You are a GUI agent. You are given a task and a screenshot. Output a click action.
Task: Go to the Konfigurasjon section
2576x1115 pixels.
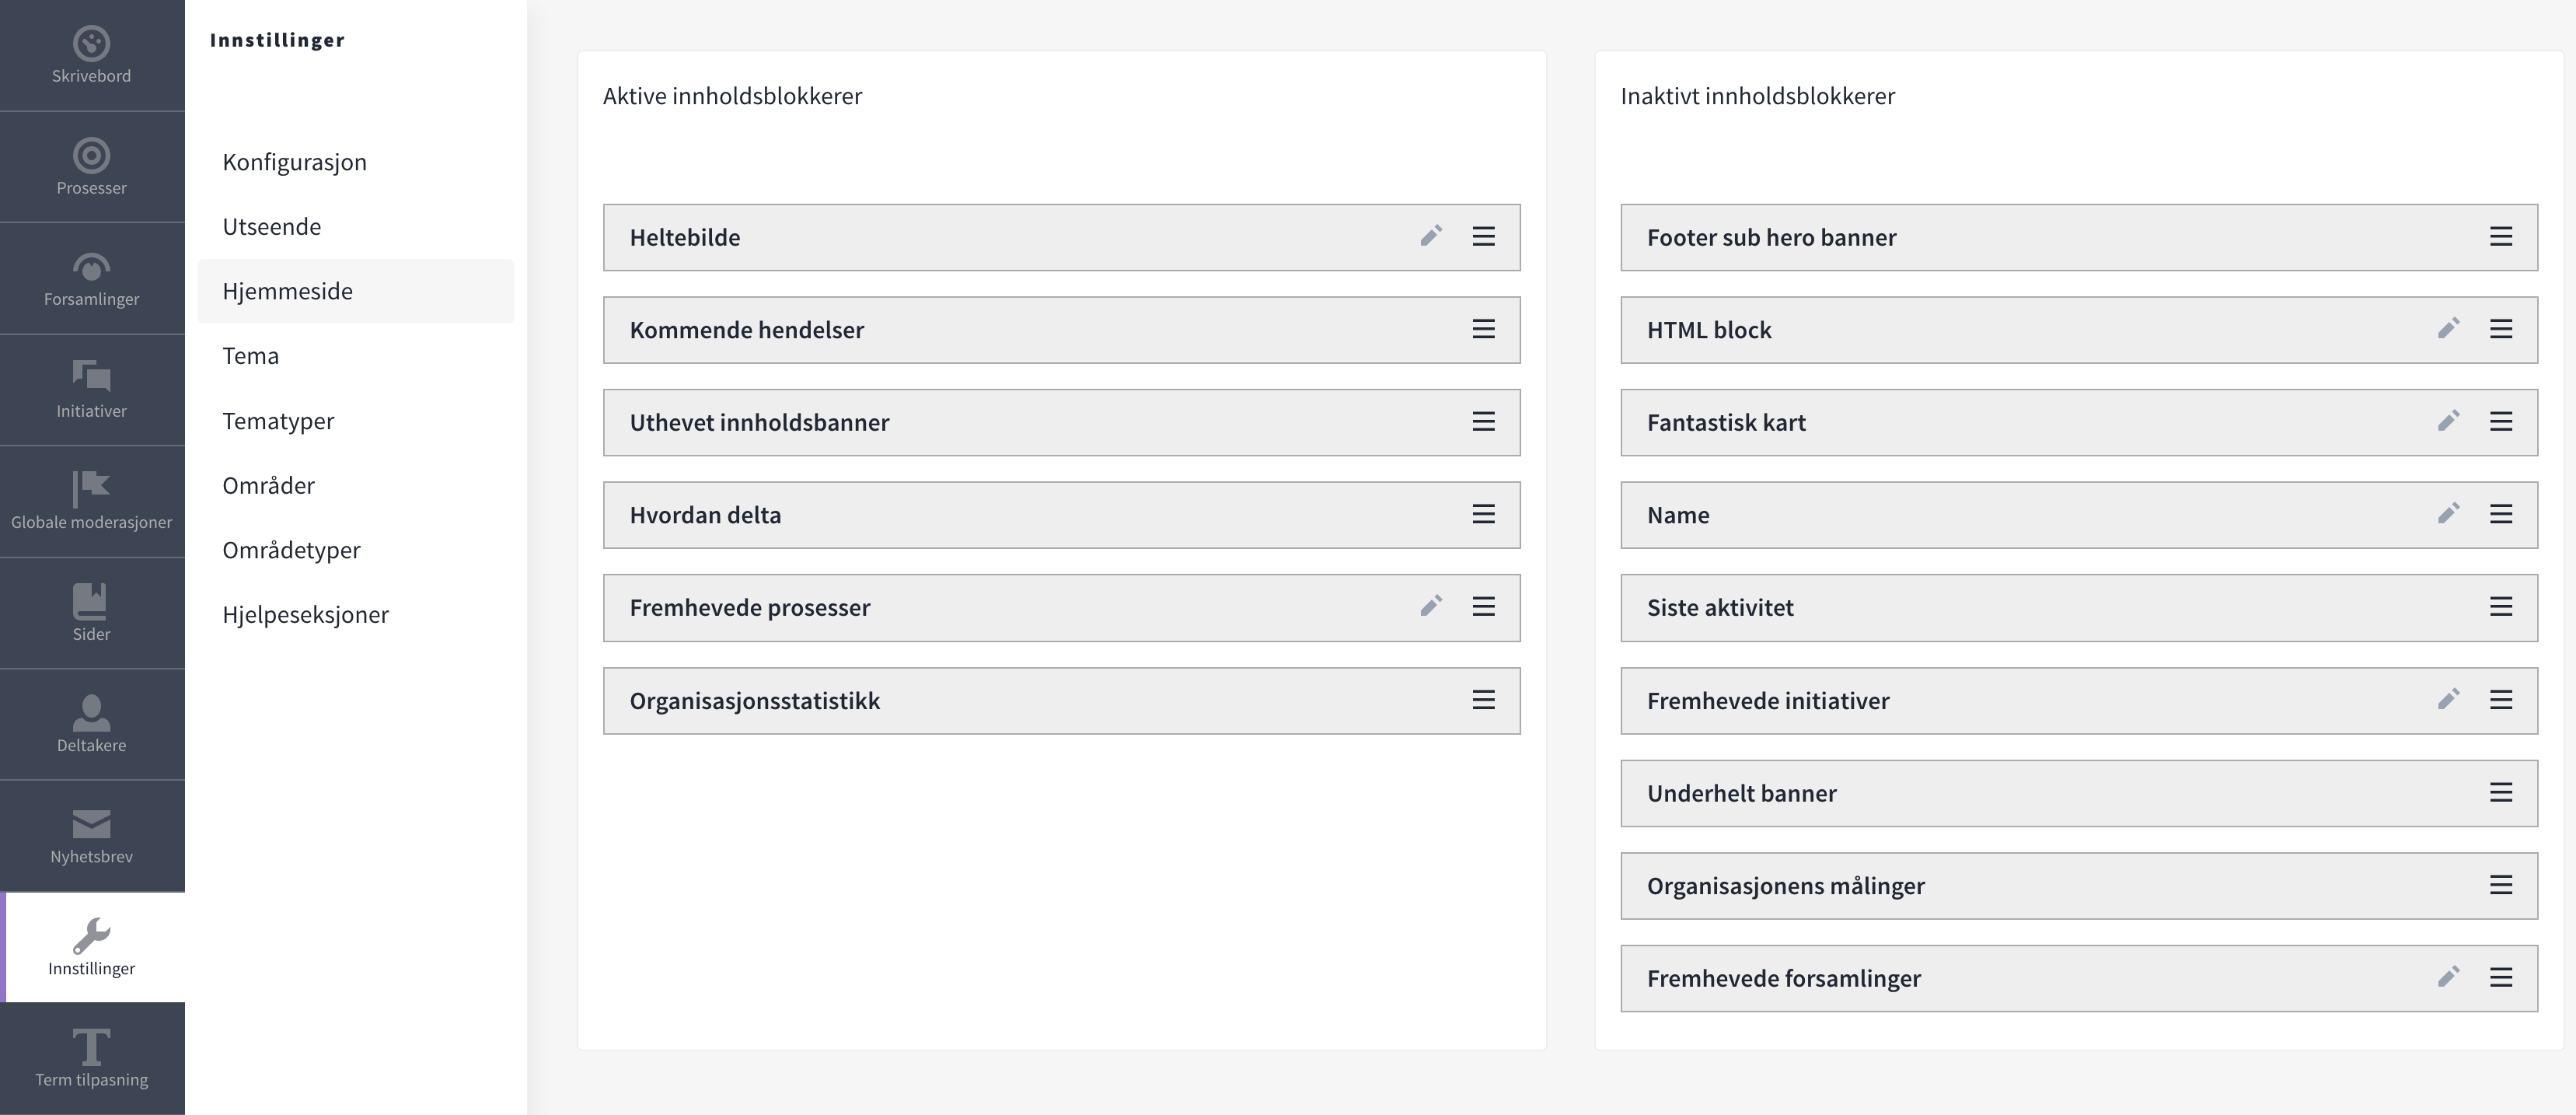coord(294,161)
